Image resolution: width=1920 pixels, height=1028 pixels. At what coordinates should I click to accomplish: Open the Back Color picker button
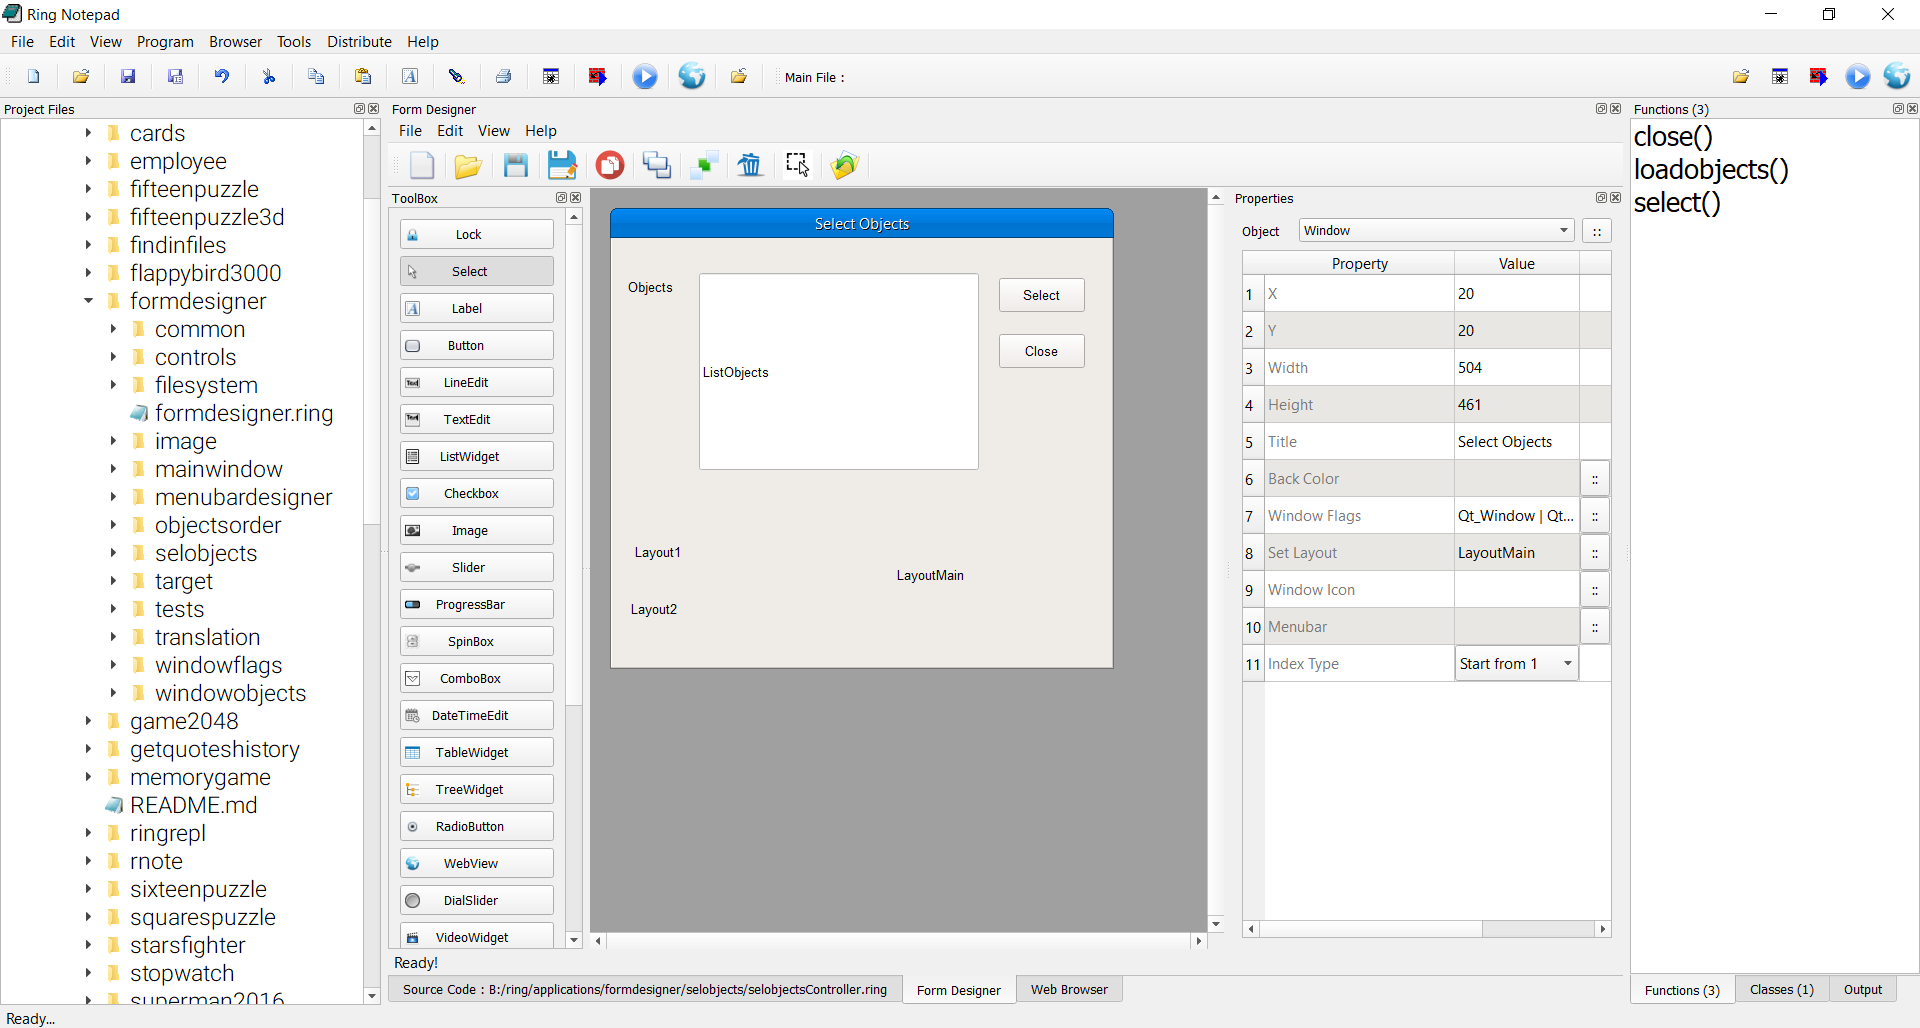coord(1595,479)
